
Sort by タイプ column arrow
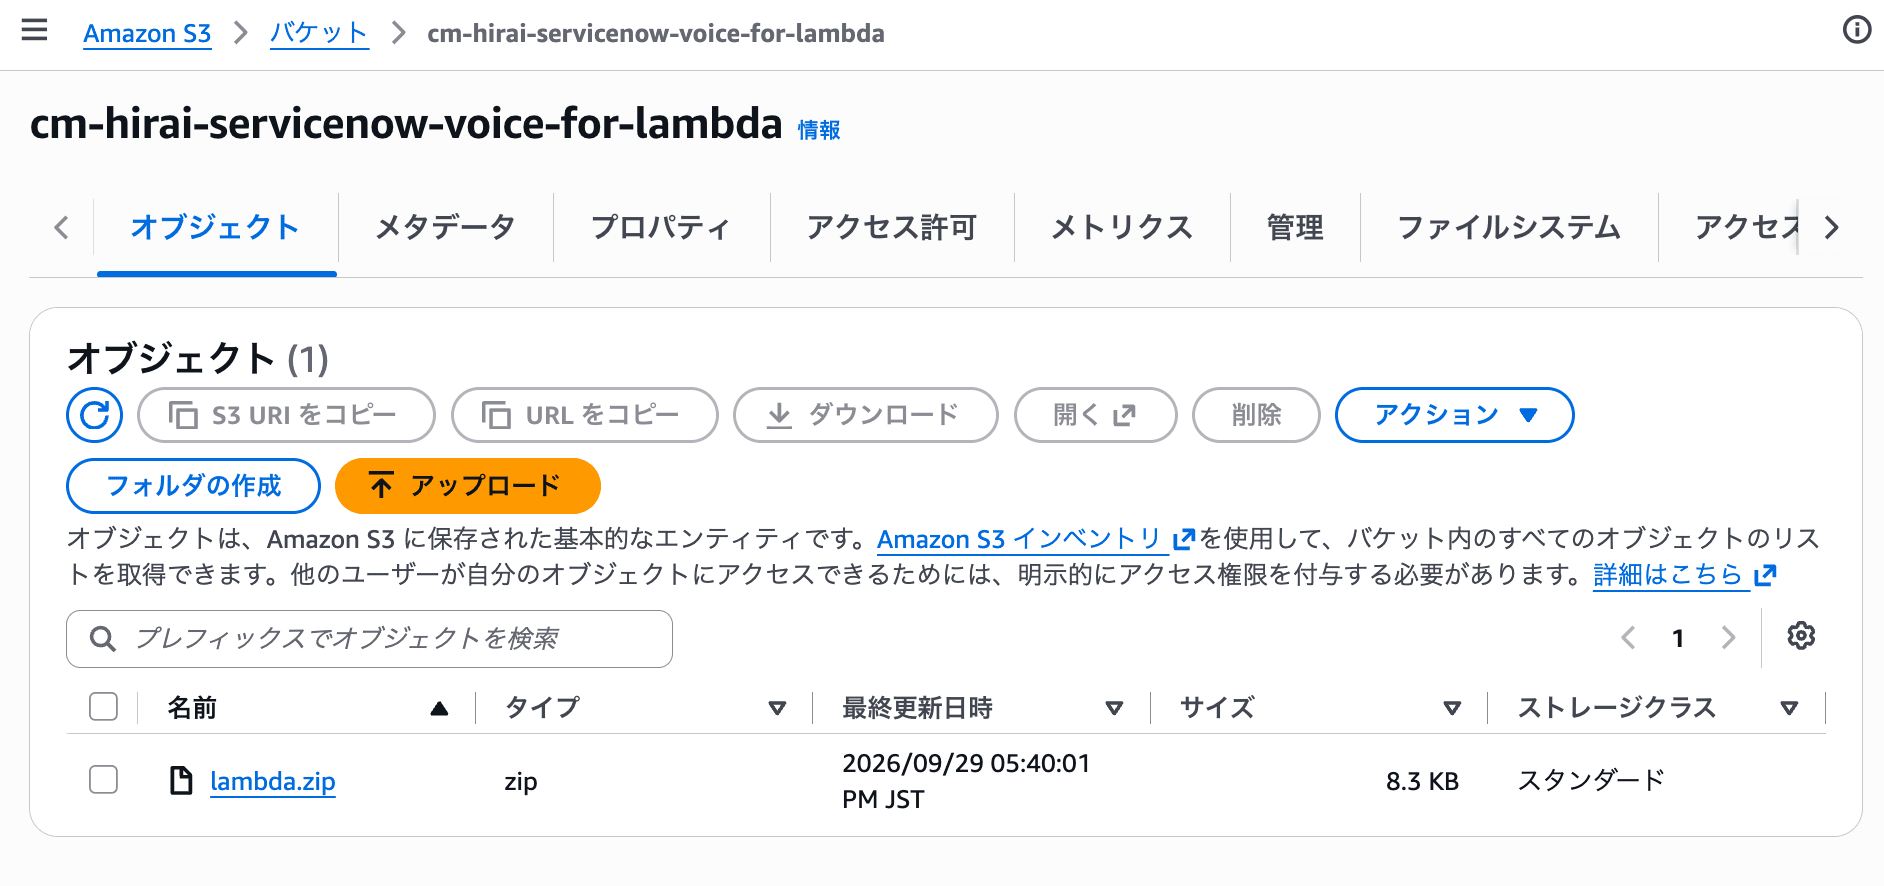(x=777, y=708)
